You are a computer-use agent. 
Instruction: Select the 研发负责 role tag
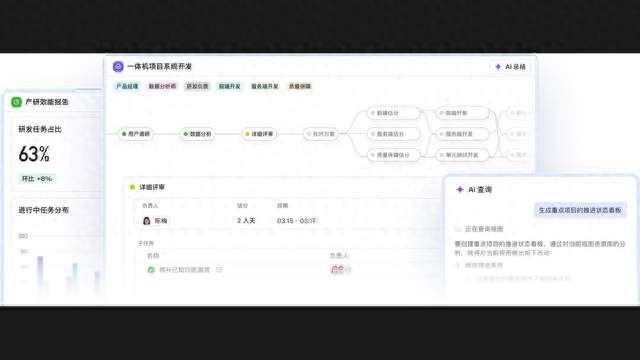pyautogui.click(x=197, y=86)
